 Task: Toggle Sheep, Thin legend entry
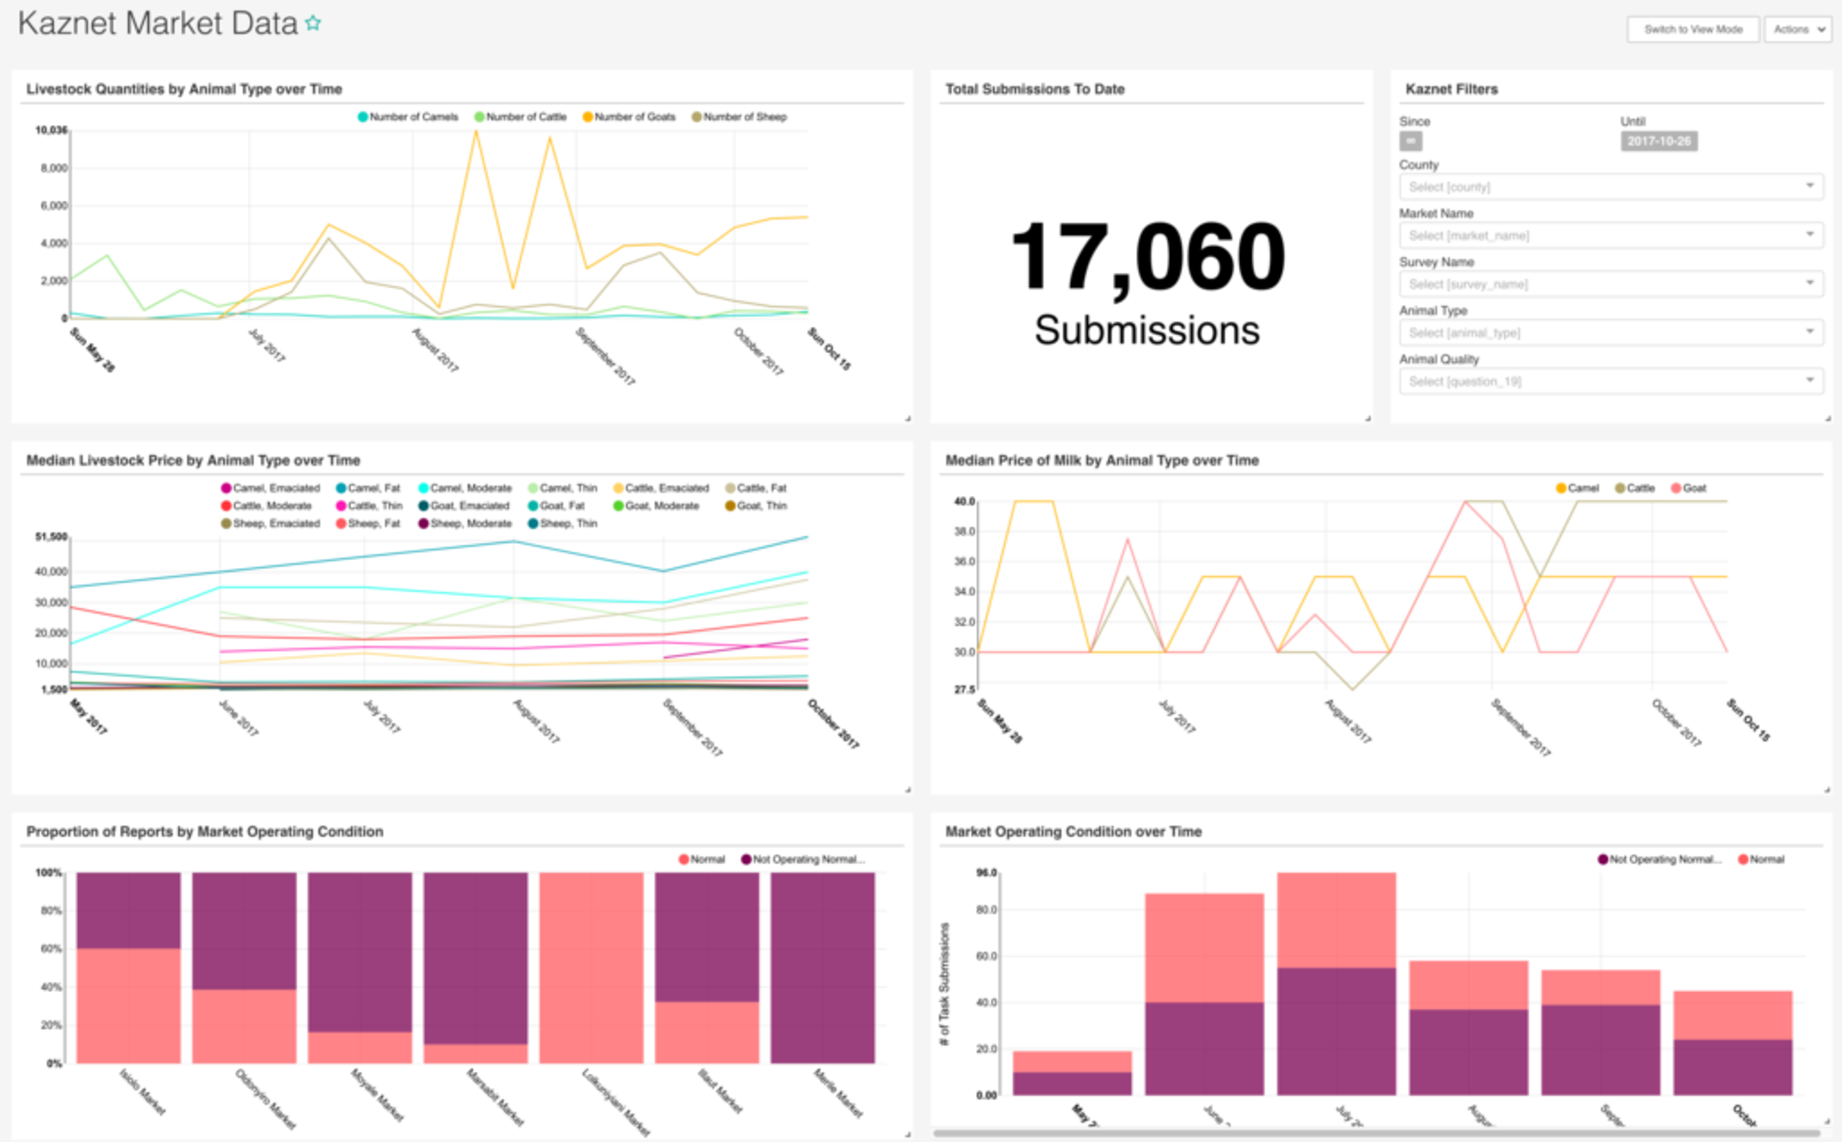562,524
